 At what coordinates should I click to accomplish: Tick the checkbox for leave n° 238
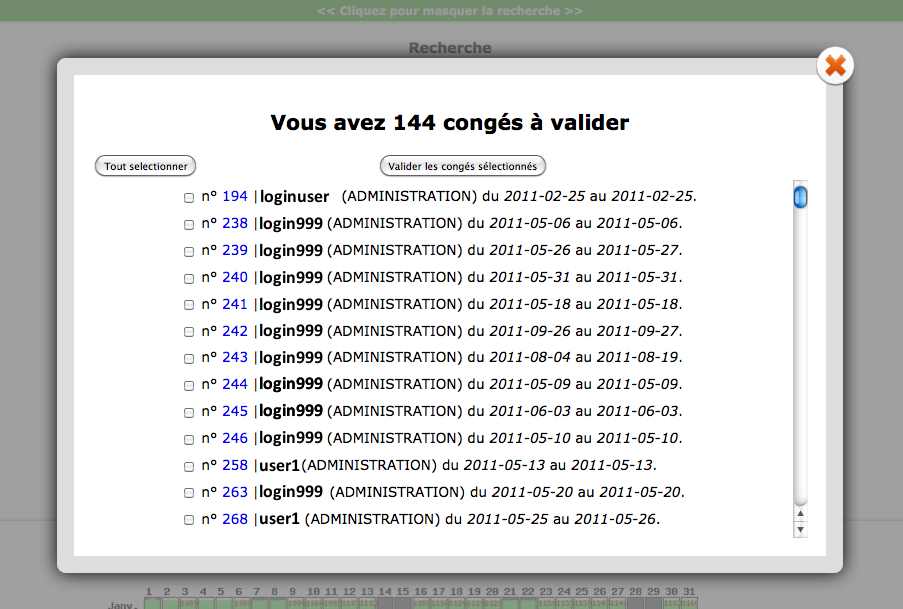click(x=189, y=225)
